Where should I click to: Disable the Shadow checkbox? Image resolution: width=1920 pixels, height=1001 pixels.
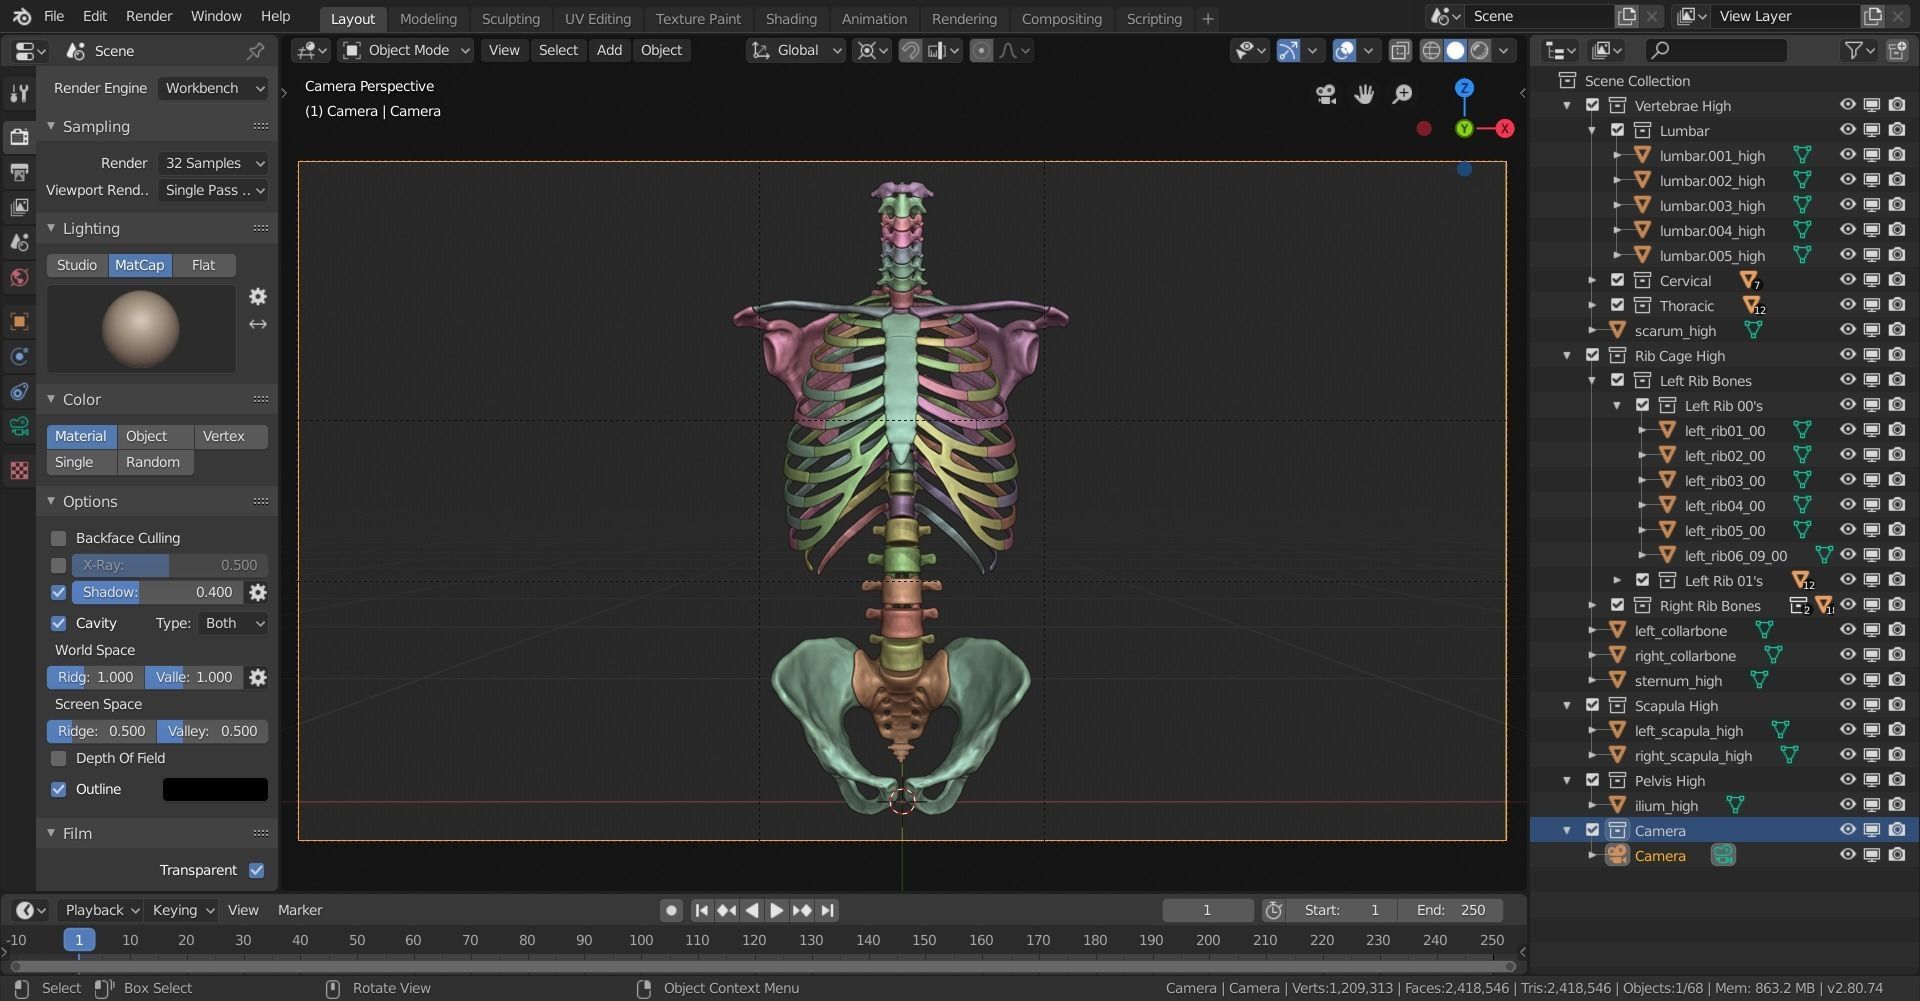(x=58, y=592)
